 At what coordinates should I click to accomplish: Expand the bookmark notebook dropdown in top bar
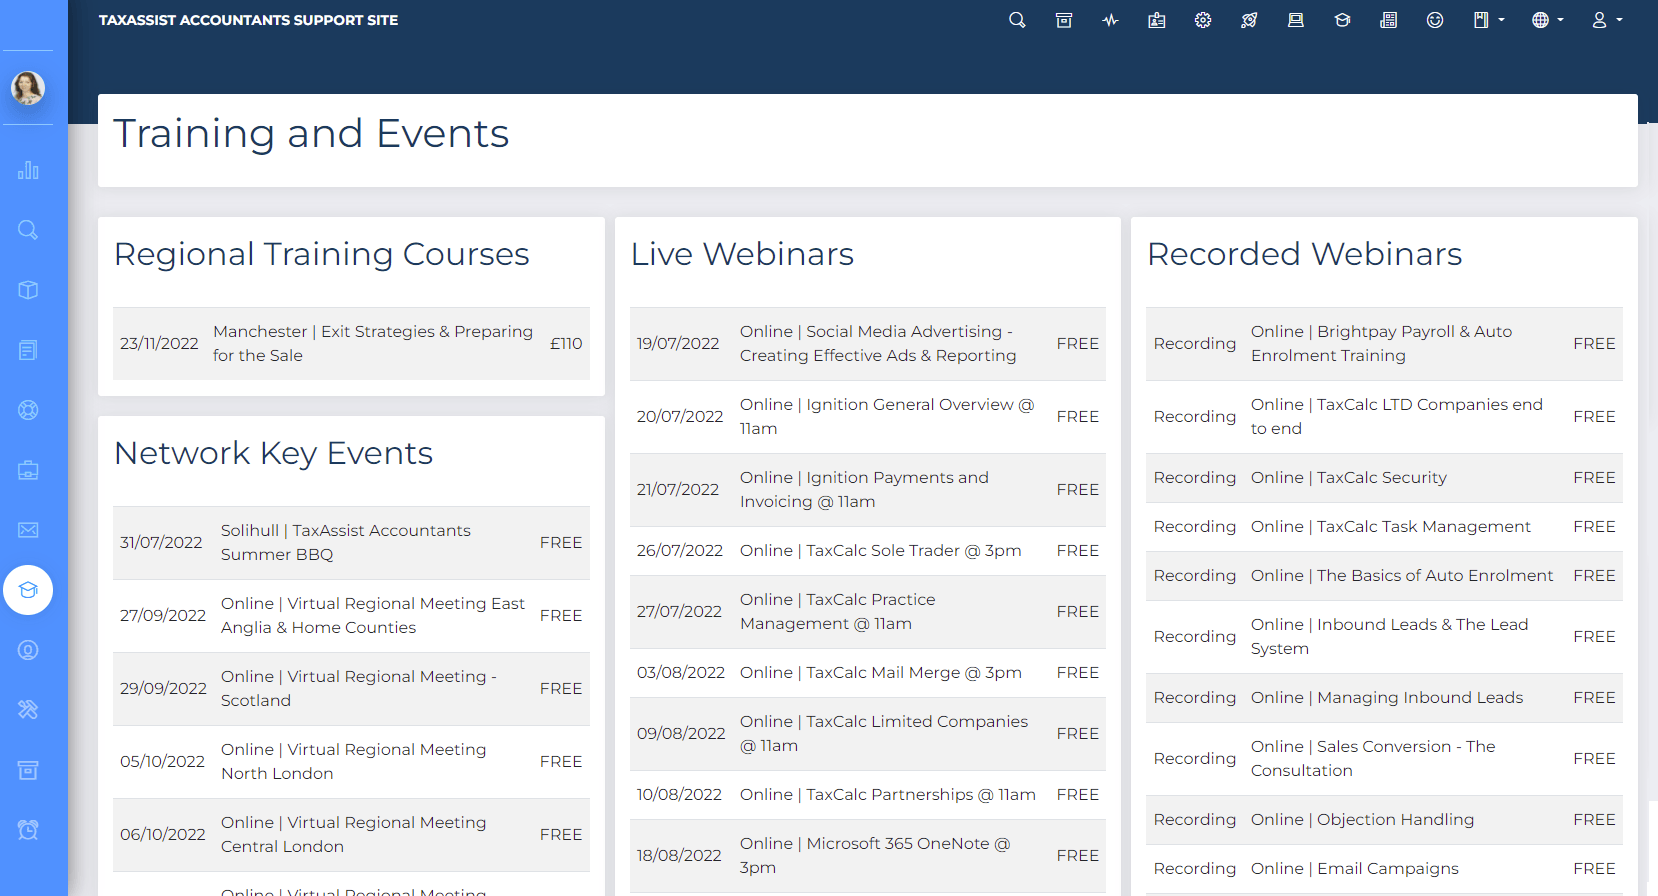[x=1488, y=20]
